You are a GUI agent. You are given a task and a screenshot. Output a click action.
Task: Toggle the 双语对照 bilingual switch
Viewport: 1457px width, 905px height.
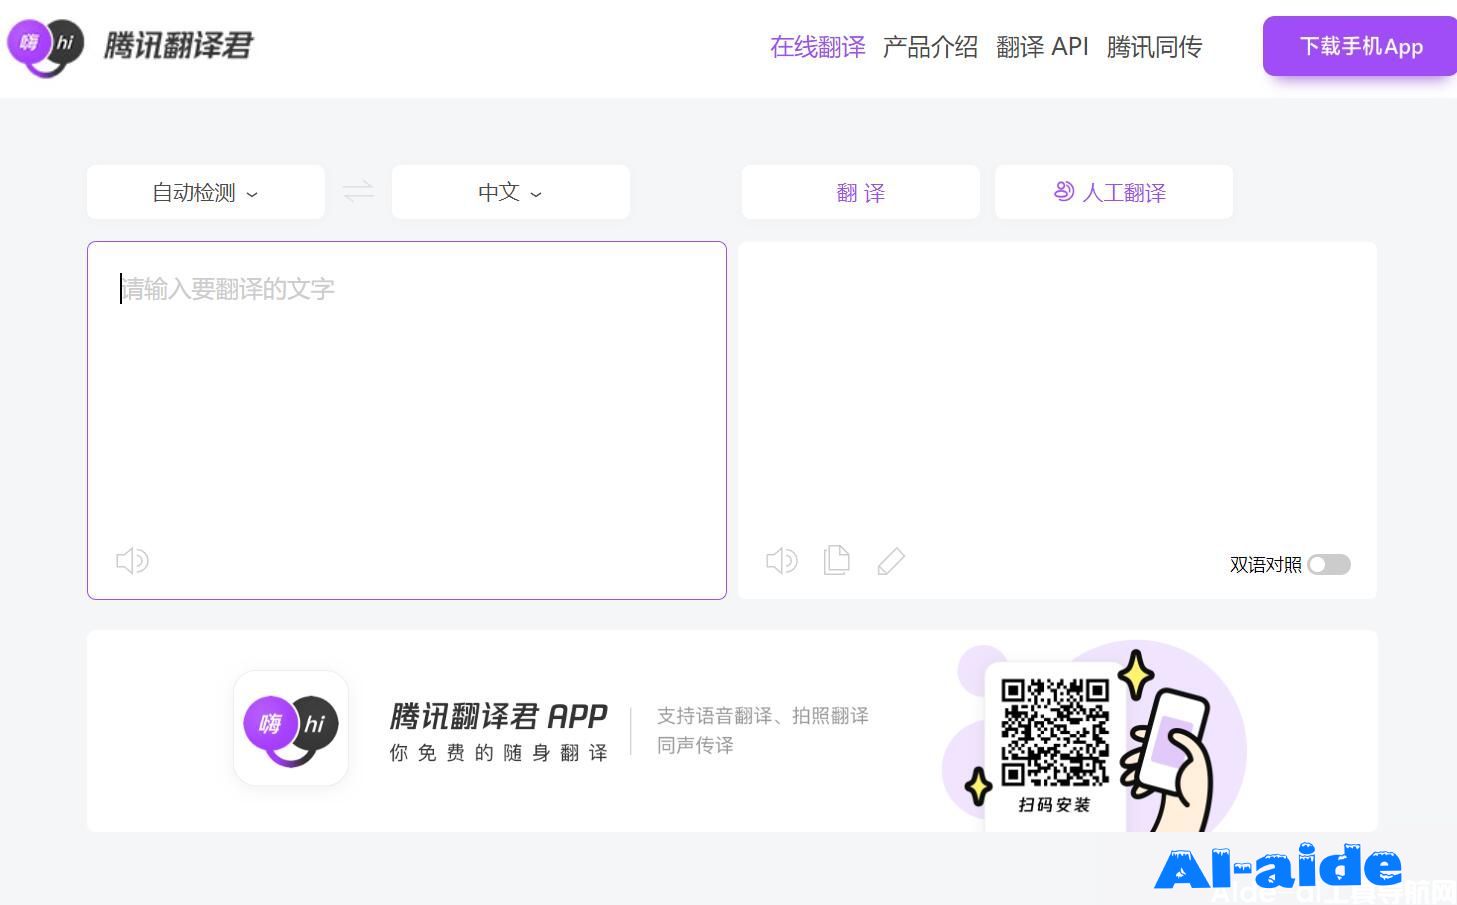[1329, 565]
